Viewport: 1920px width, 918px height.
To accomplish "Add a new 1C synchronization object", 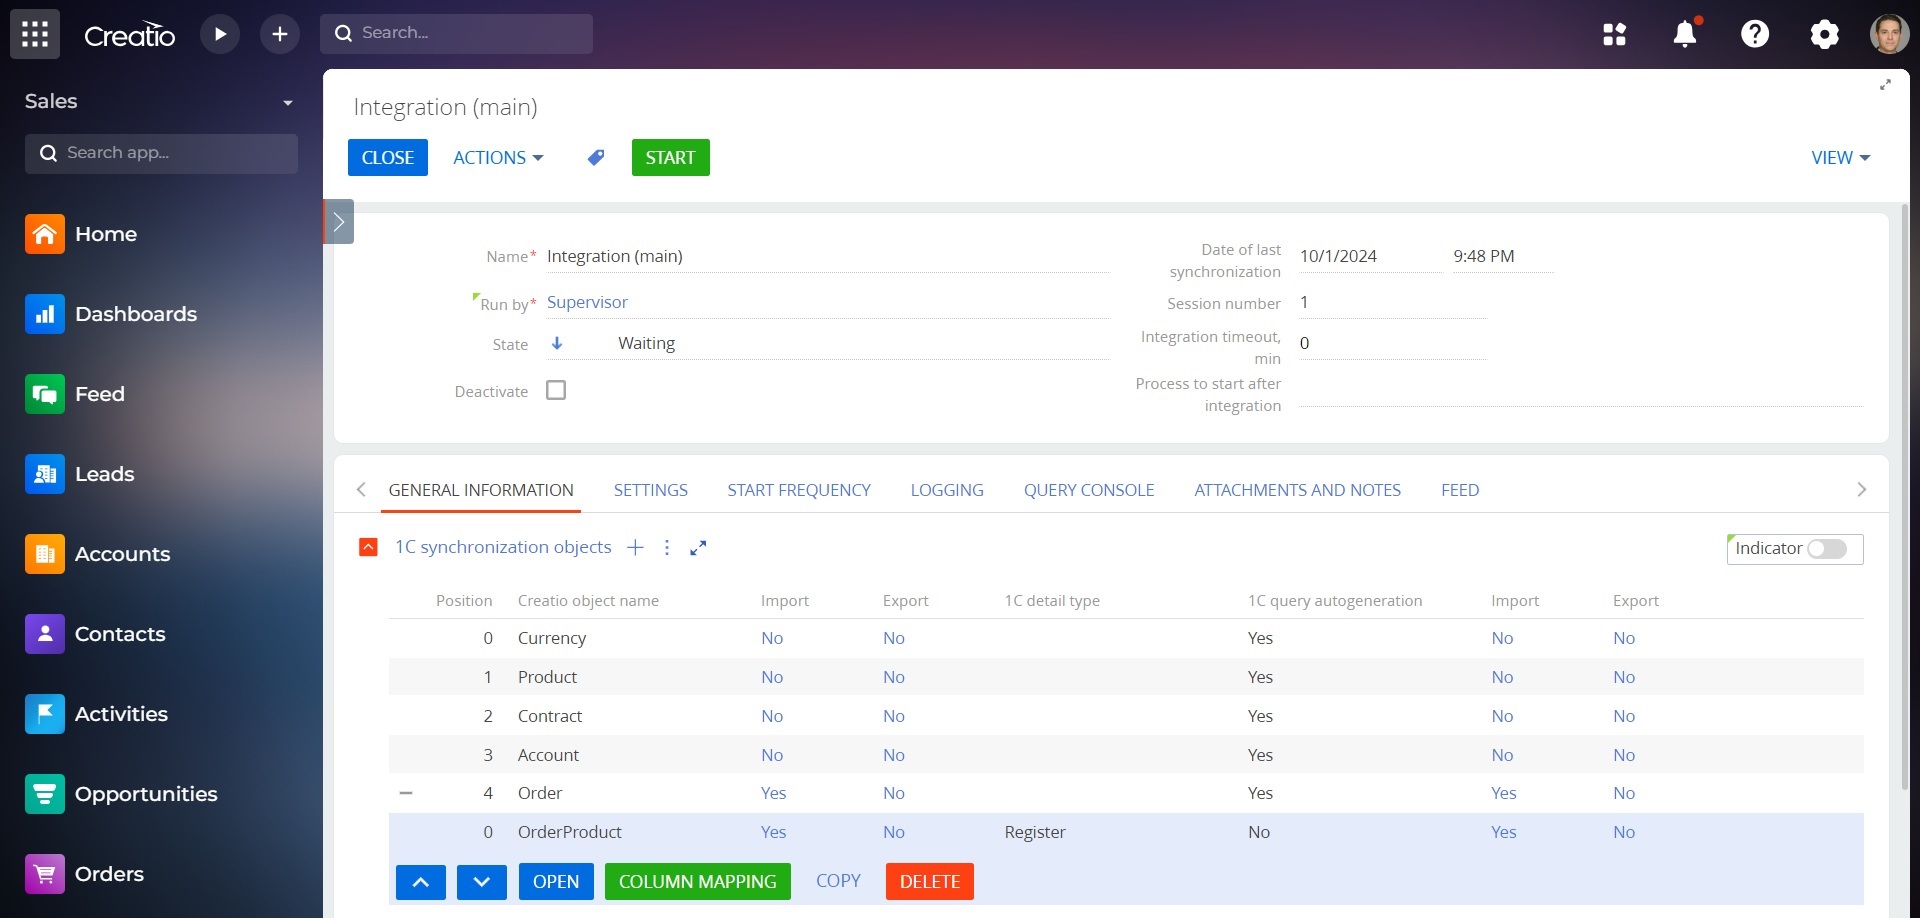I will [x=635, y=547].
